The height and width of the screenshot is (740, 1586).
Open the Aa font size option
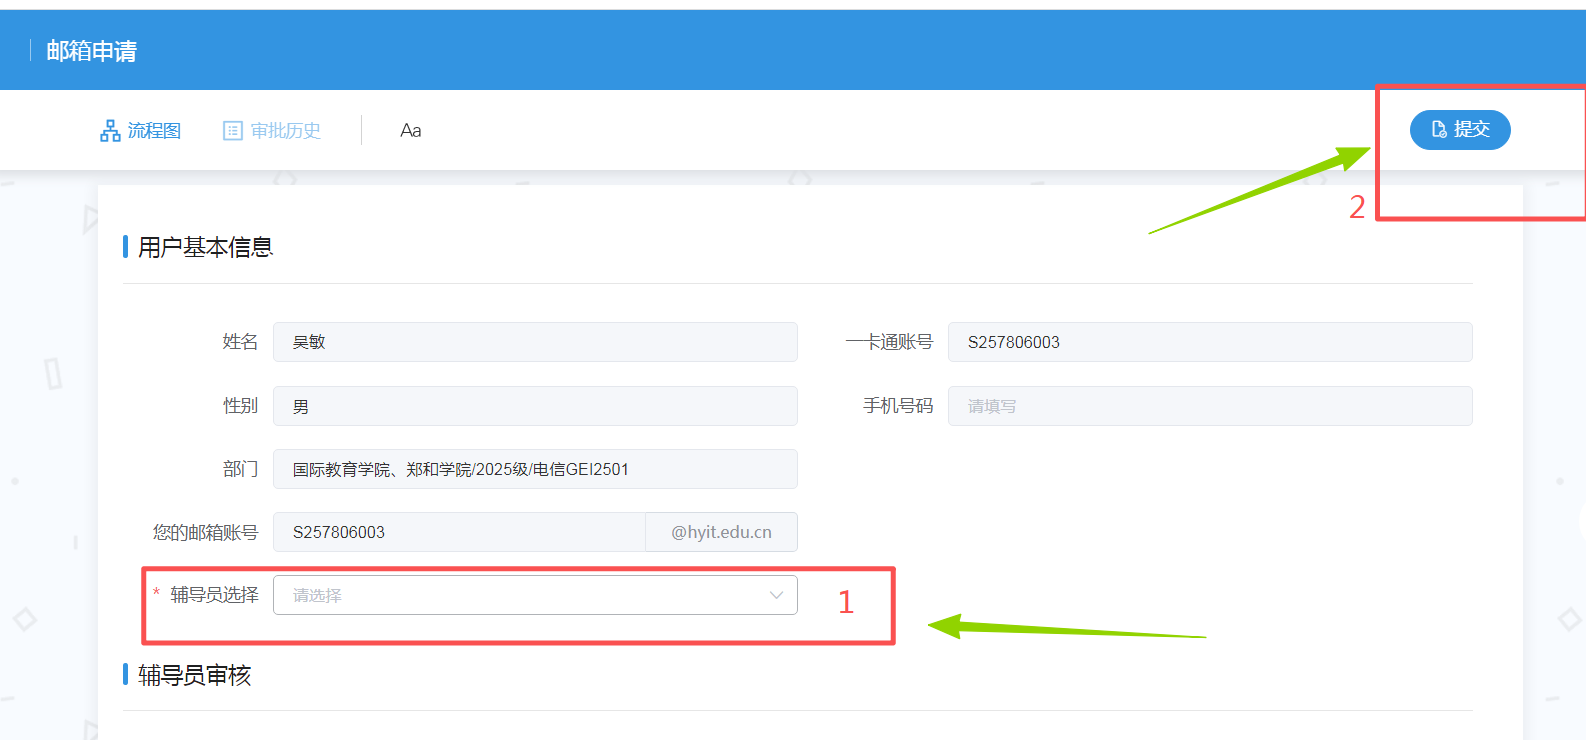[410, 131]
